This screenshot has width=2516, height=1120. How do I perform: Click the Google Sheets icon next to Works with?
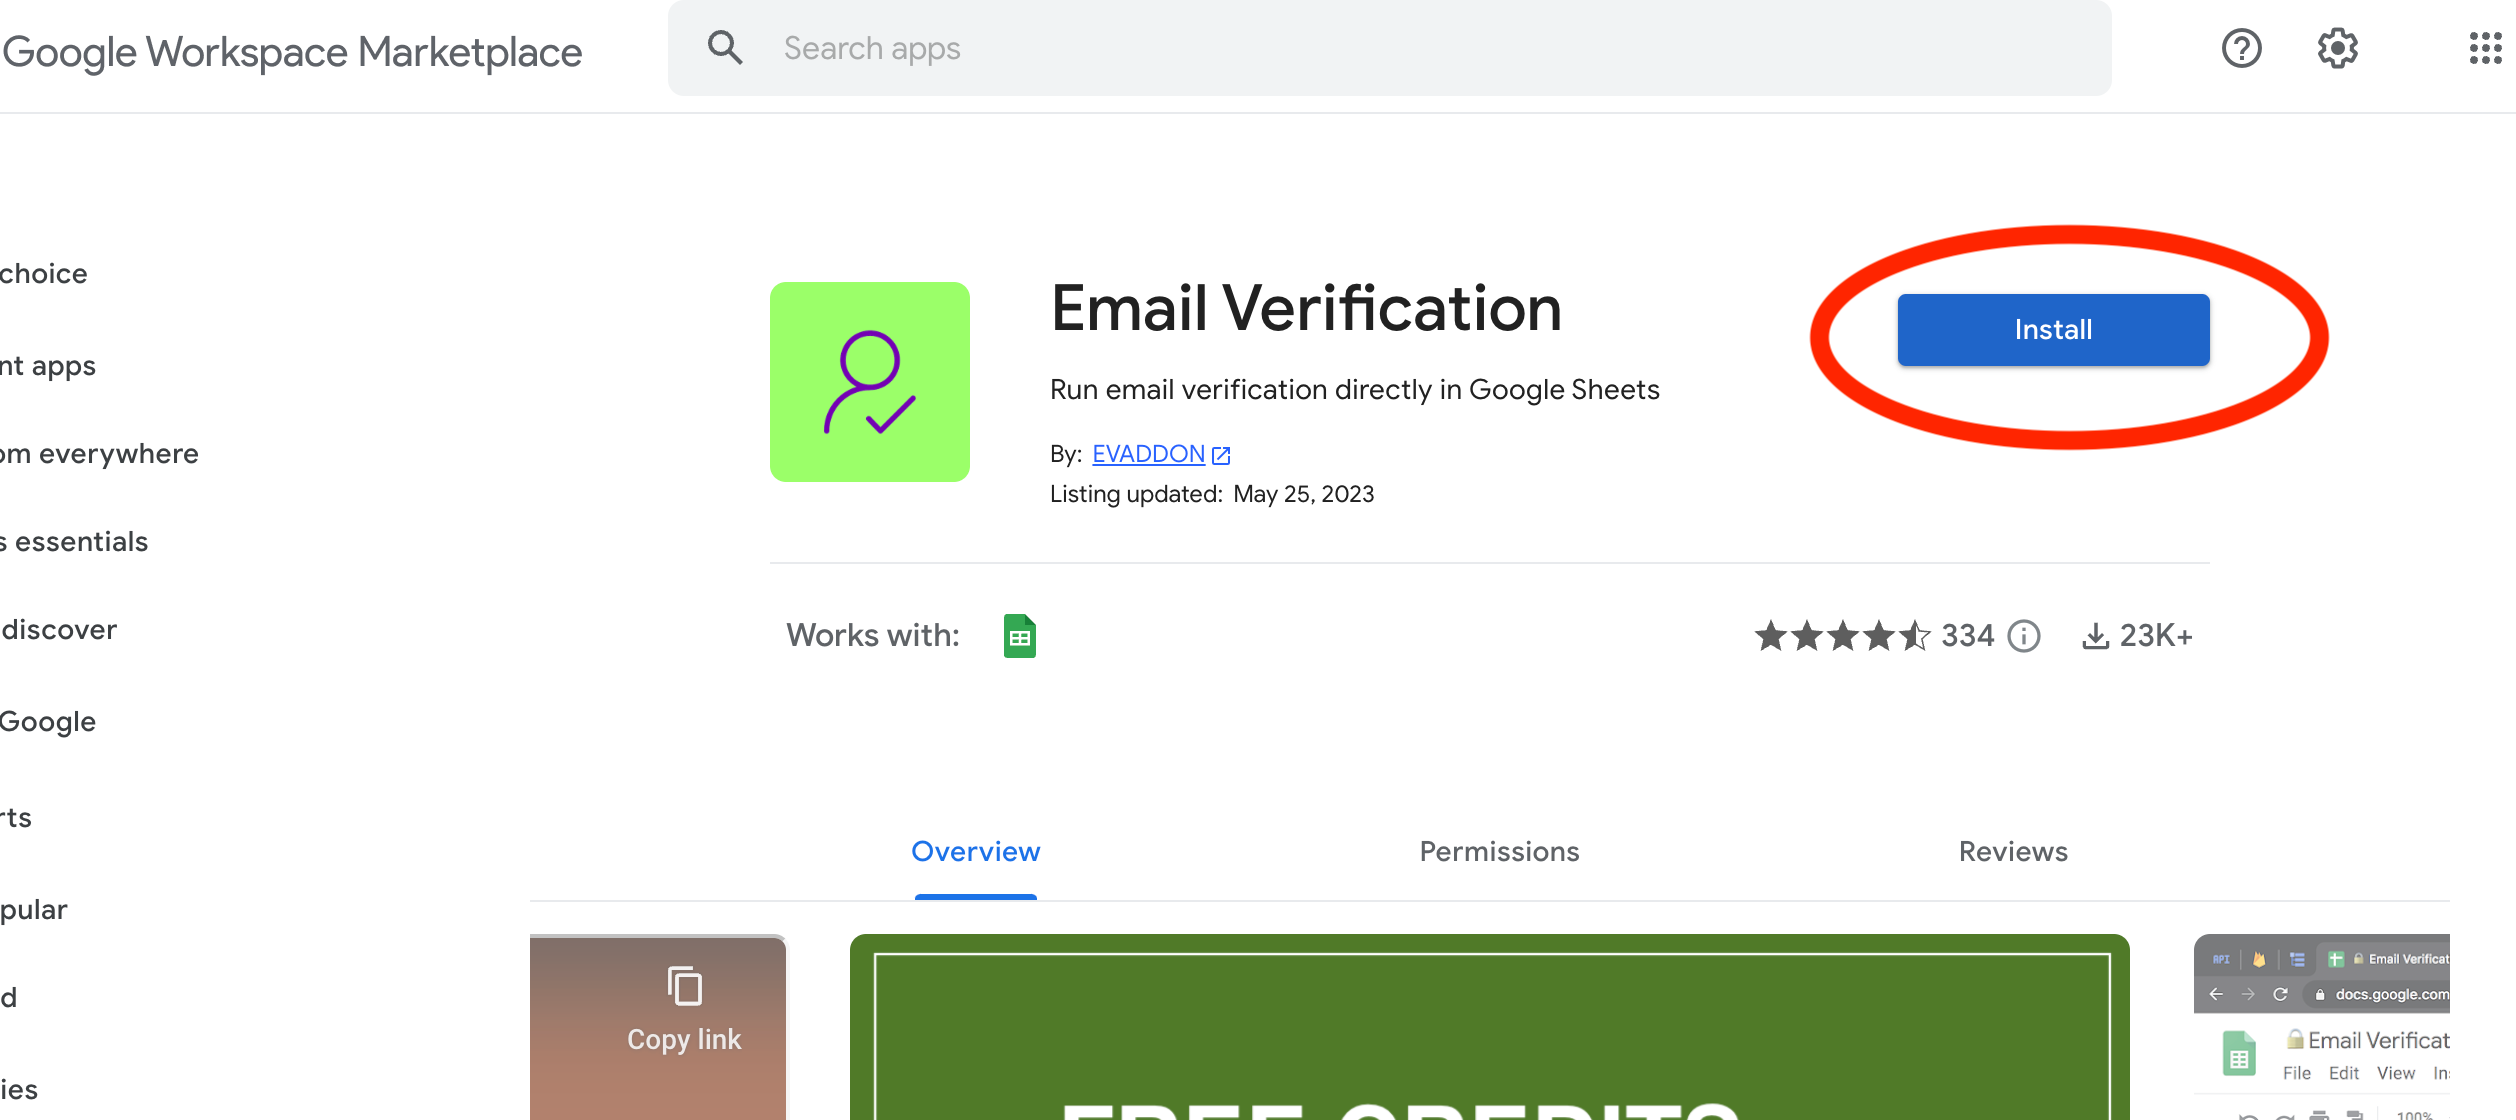(x=1020, y=634)
